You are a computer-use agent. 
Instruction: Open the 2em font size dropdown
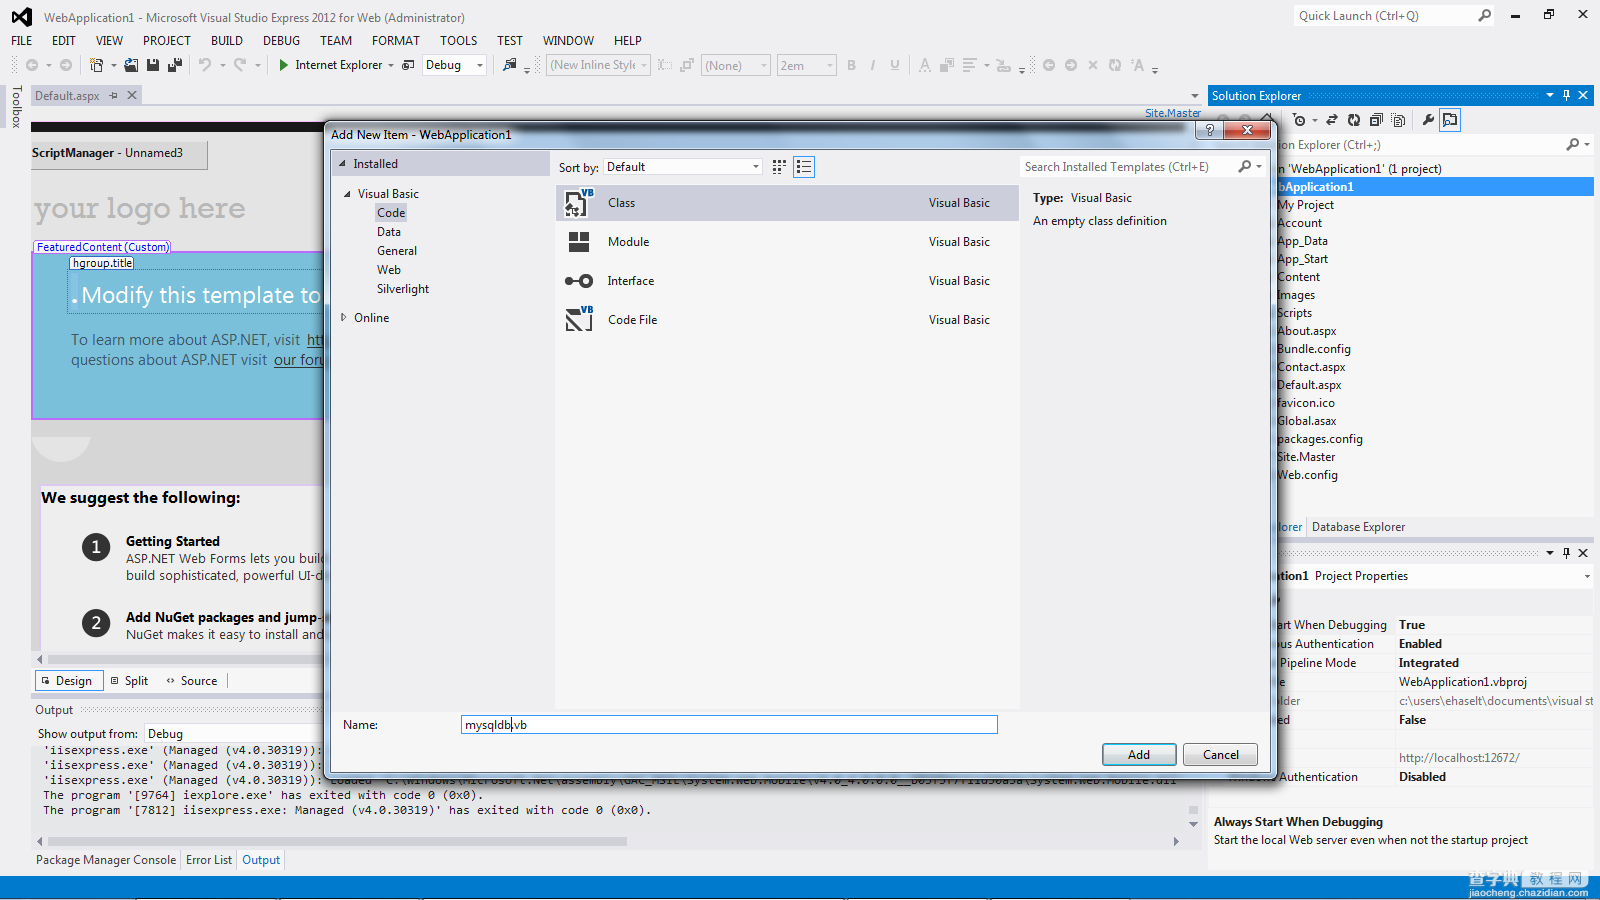(x=807, y=65)
